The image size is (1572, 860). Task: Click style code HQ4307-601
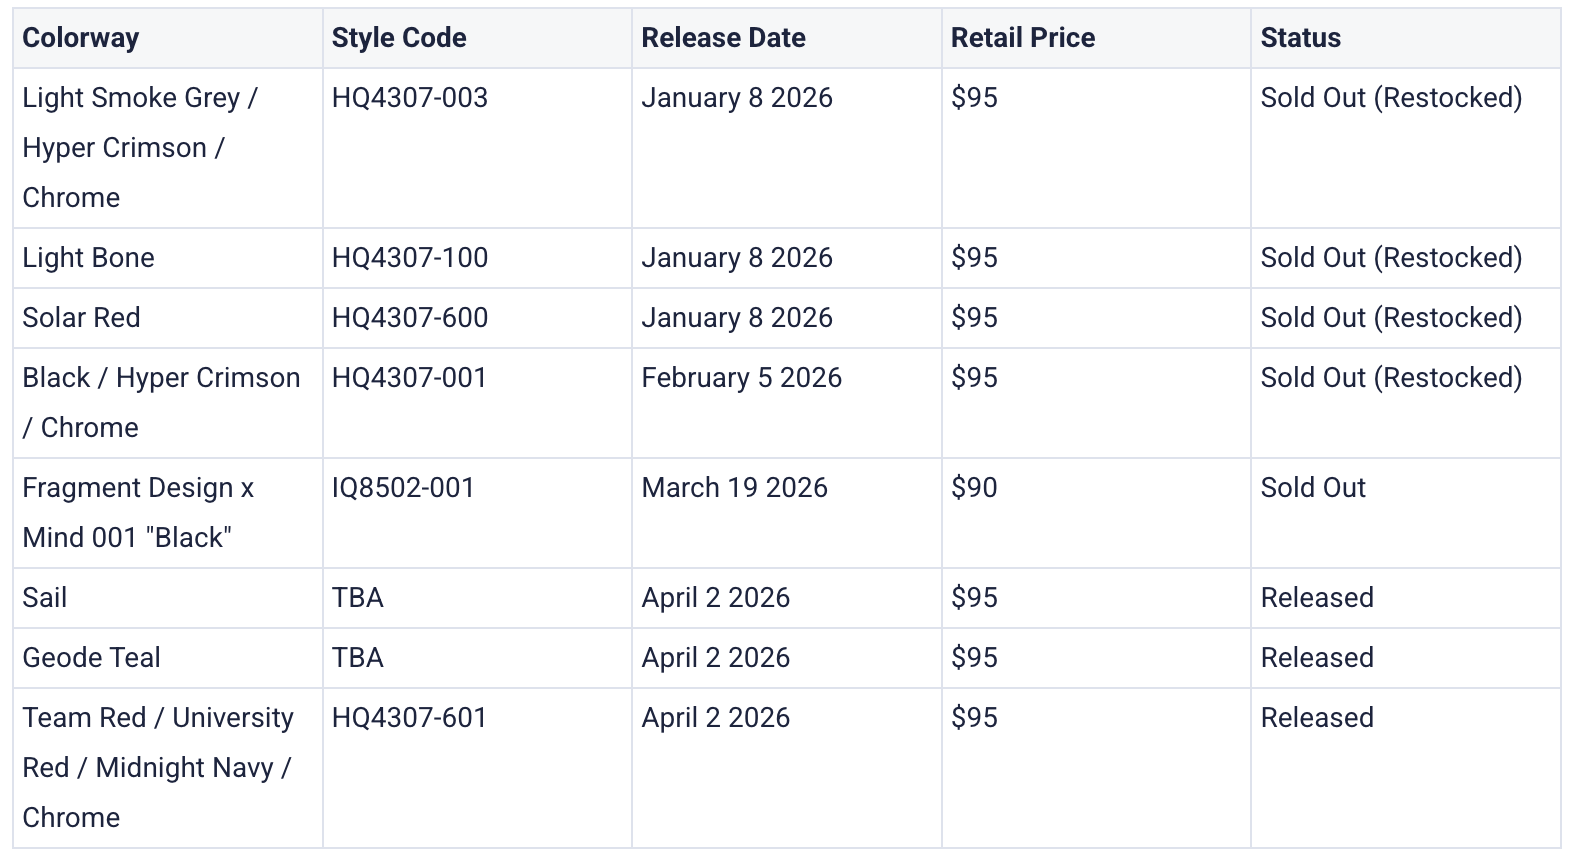(409, 718)
